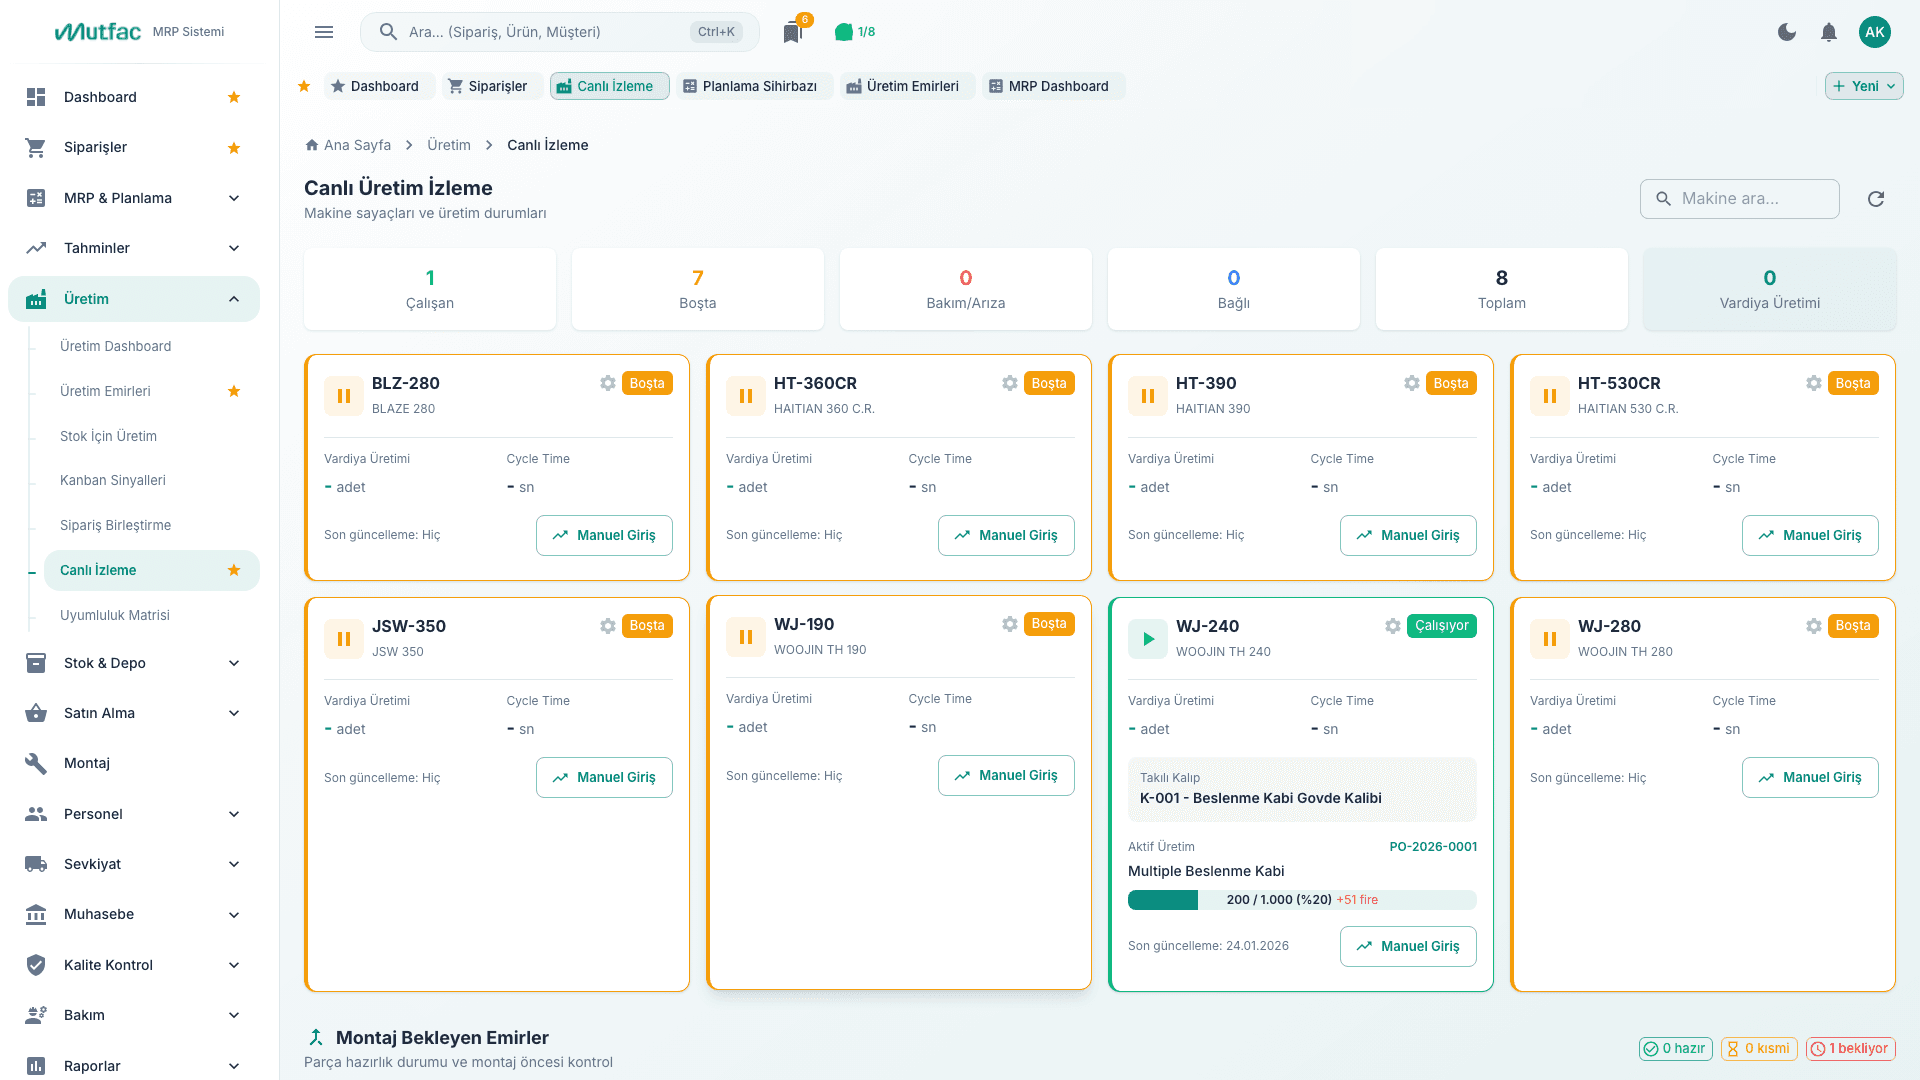
Task: Collapse the Üretim menu
Action: click(133, 299)
